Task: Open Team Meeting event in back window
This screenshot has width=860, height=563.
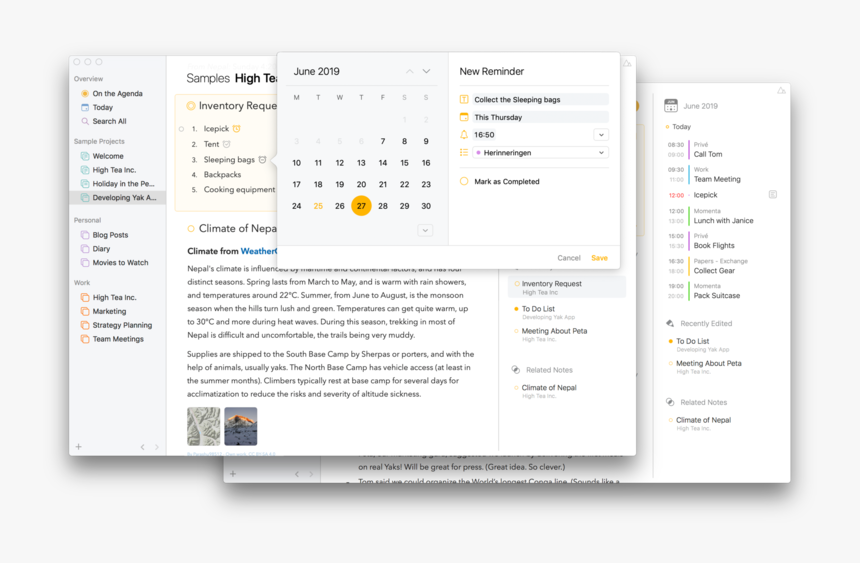Action: point(717,179)
